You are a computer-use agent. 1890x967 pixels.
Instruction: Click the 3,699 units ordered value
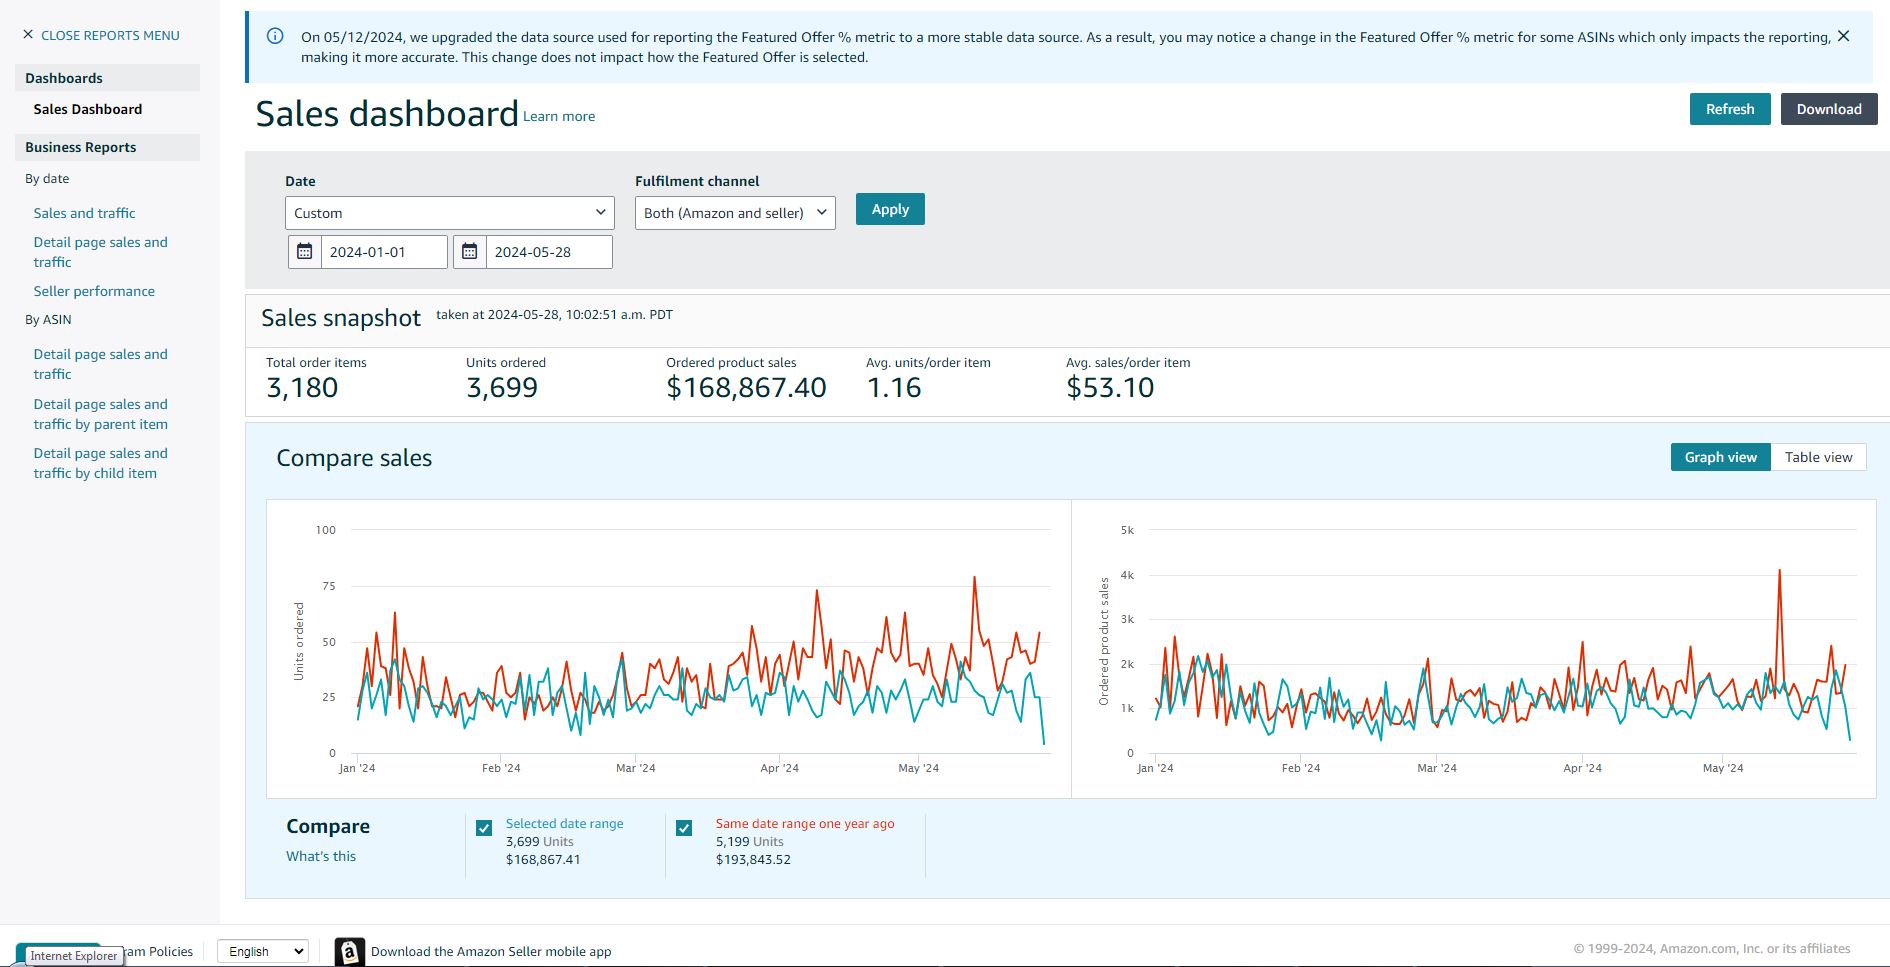coord(502,388)
